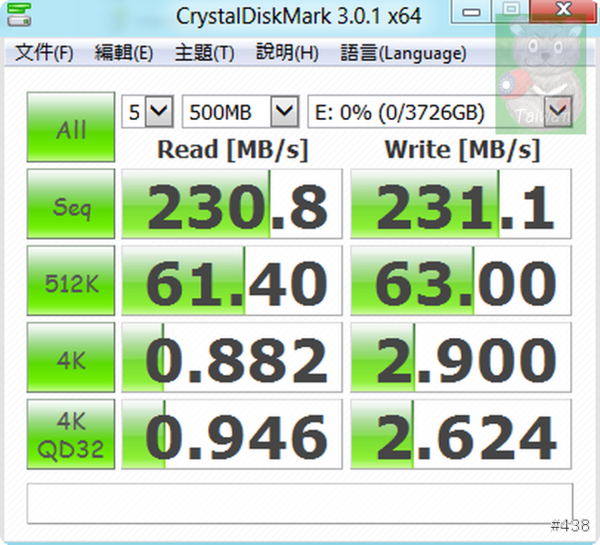Click the Seq read result 230.8
The height and width of the screenshot is (545, 600).
(x=232, y=204)
